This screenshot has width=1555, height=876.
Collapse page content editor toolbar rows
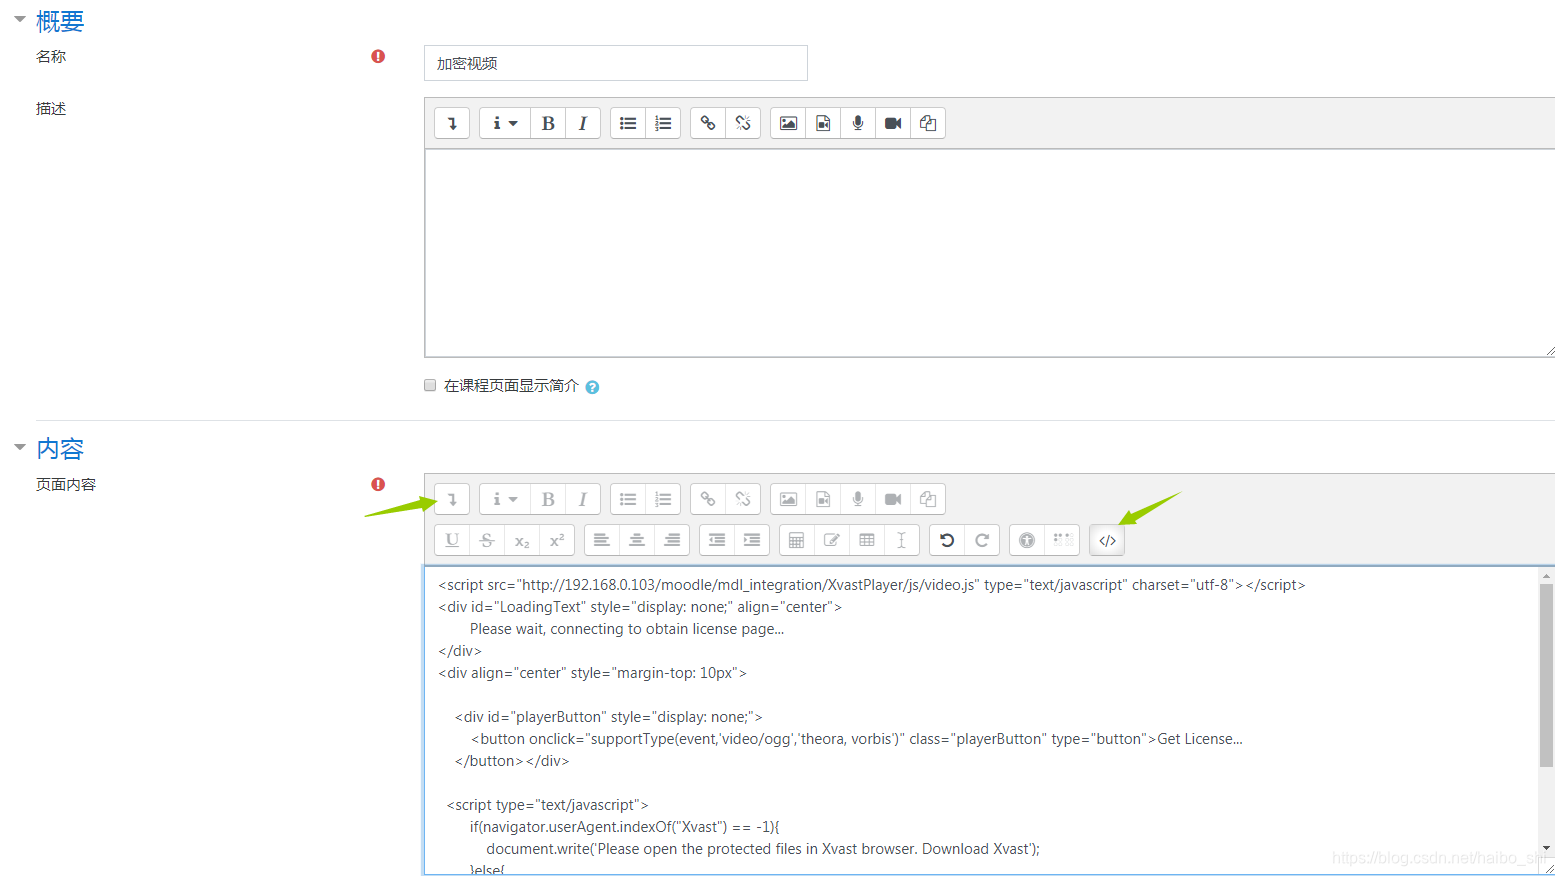point(452,499)
